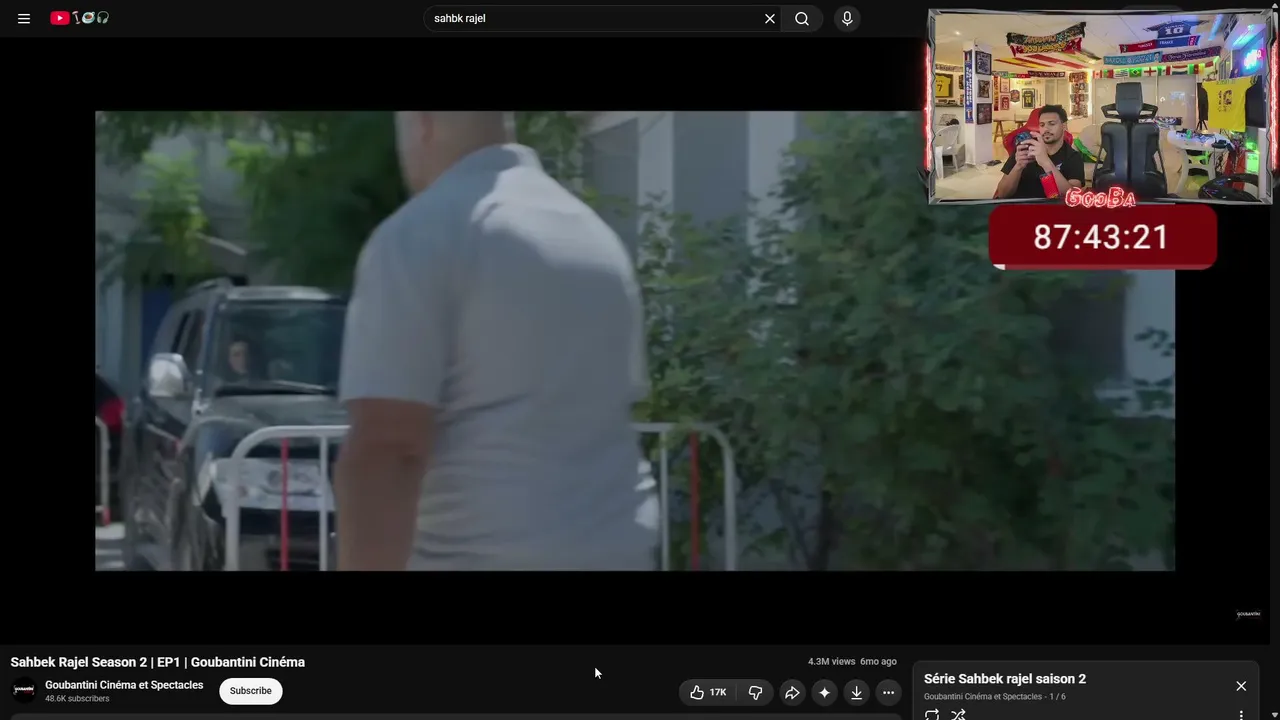Click the video title 'Sahbek Rajel Season 2 | EP1'
The height and width of the screenshot is (720, 1280).
pyautogui.click(x=158, y=662)
